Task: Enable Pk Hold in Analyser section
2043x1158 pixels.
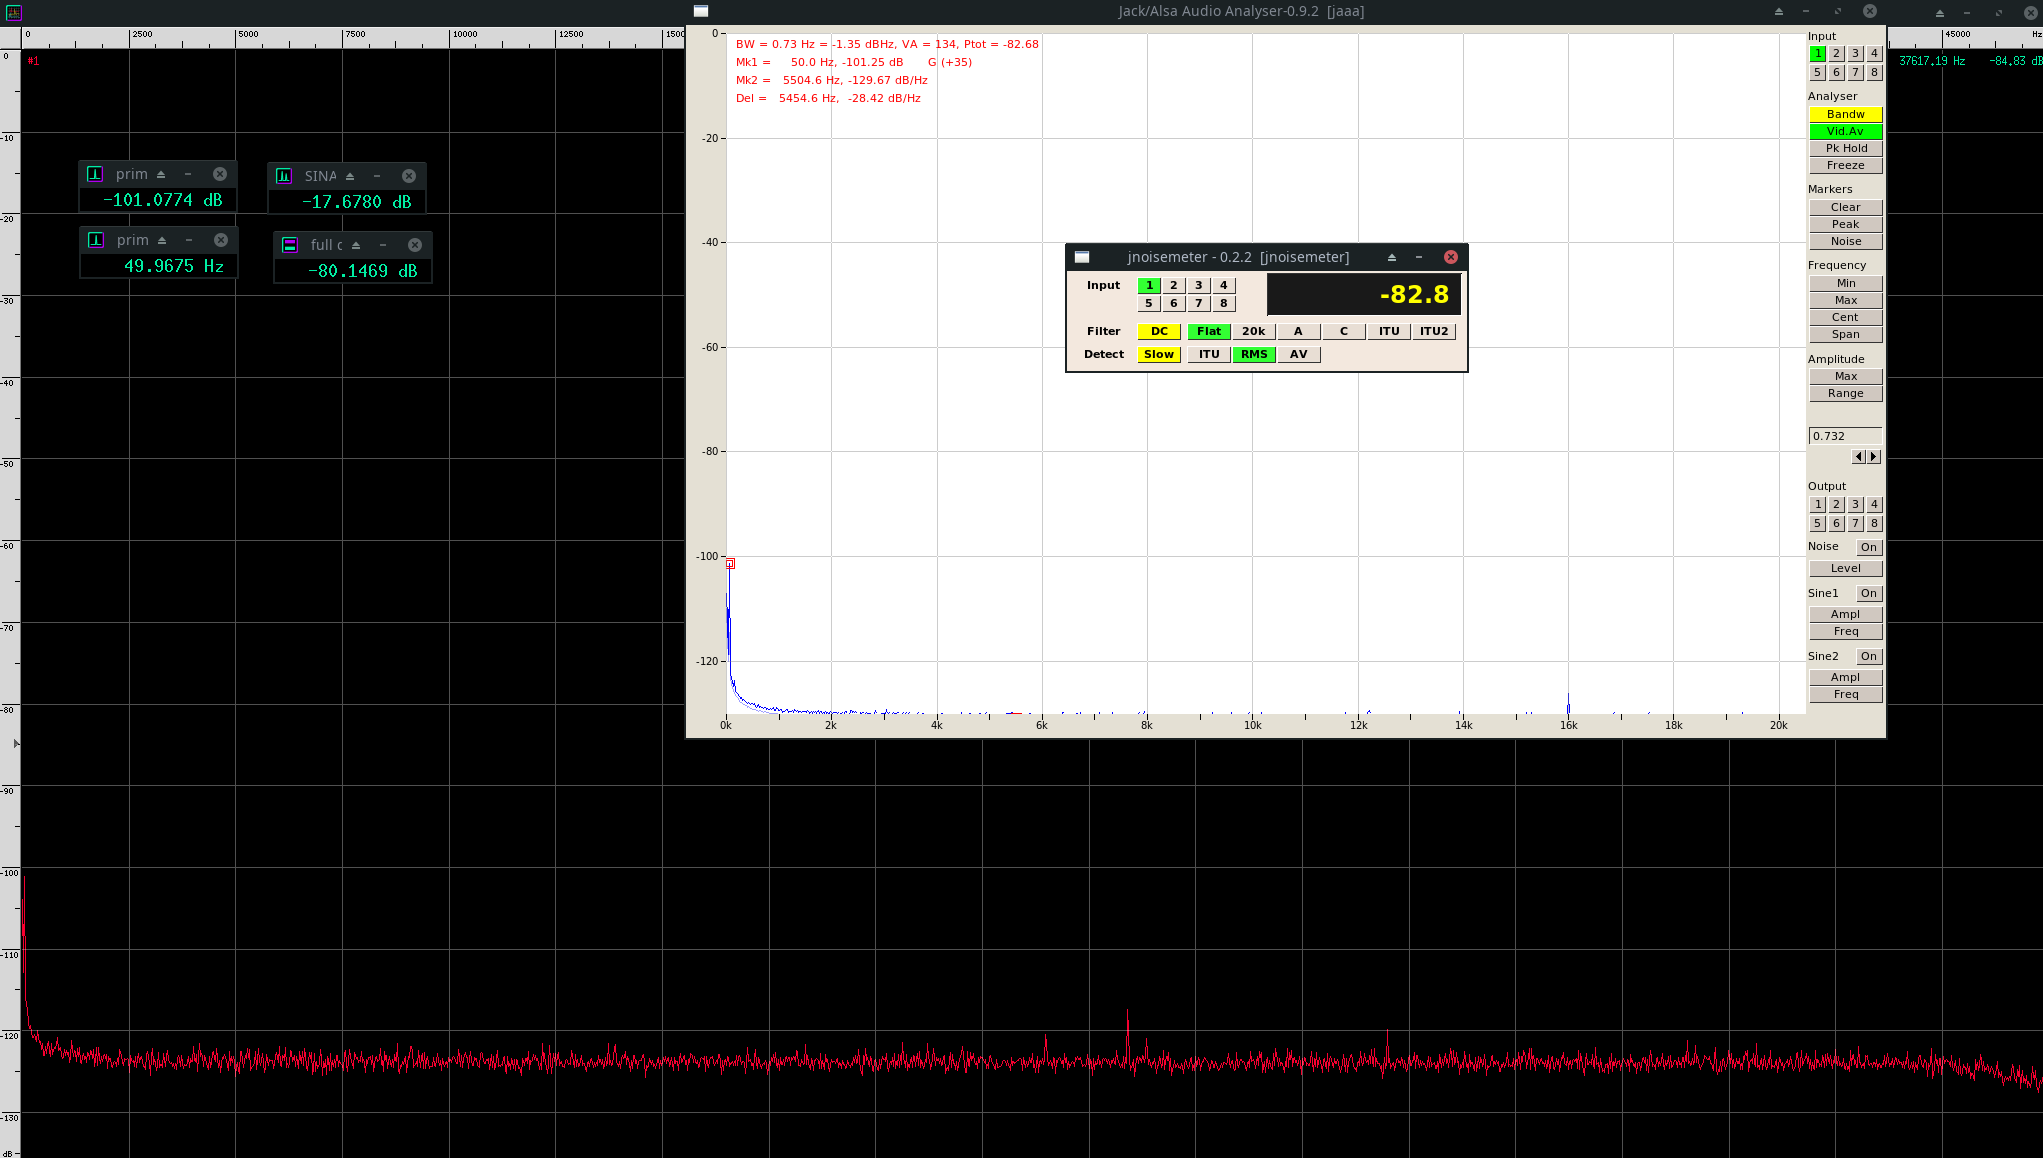Action: tap(1846, 148)
